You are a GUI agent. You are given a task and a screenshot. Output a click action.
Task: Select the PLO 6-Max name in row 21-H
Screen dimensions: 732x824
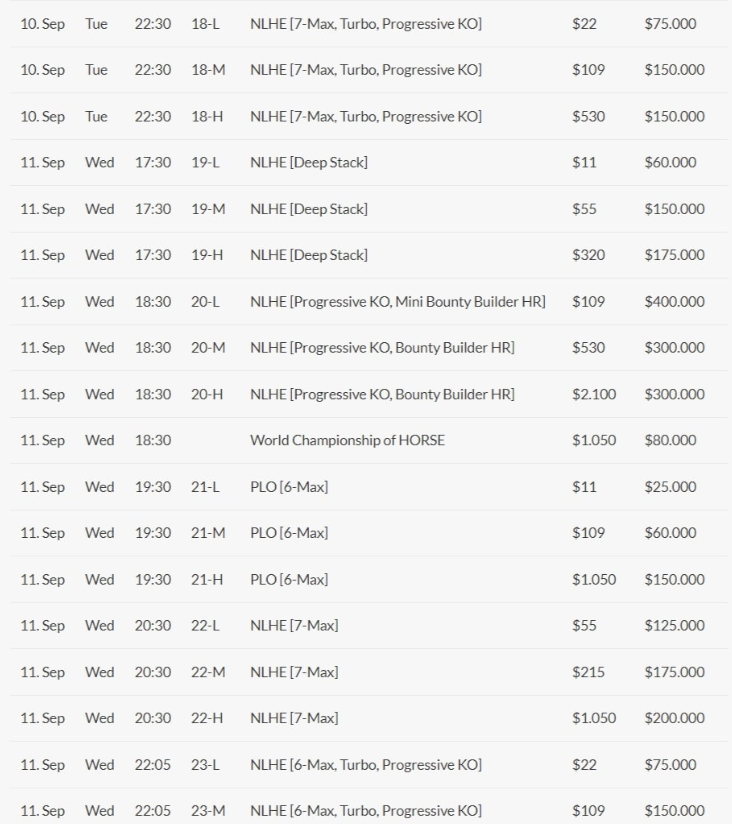click(288, 579)
